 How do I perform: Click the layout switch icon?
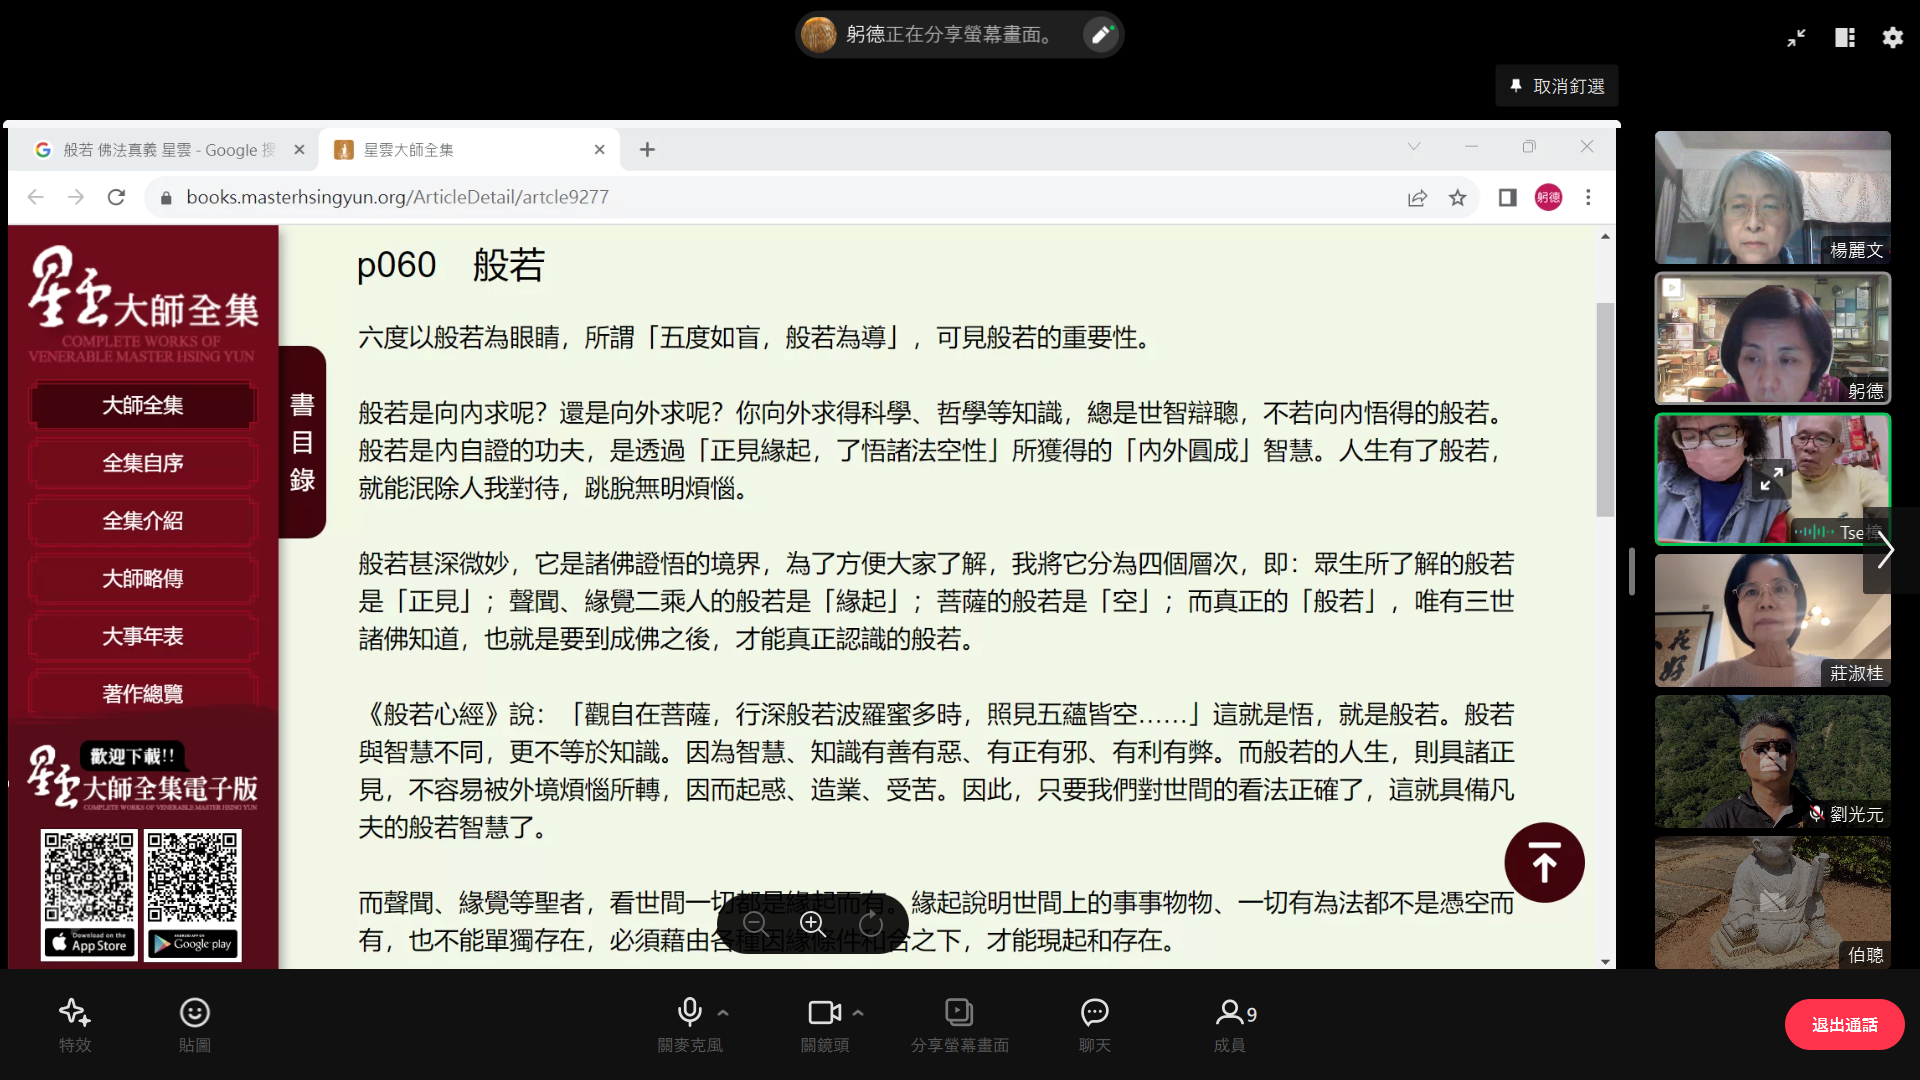coord(1845,38)
